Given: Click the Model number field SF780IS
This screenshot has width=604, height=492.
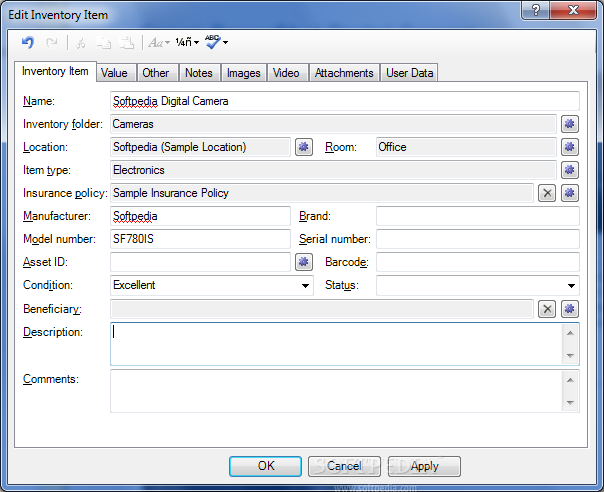Looking at the screenshot, I should click(200, 239).
